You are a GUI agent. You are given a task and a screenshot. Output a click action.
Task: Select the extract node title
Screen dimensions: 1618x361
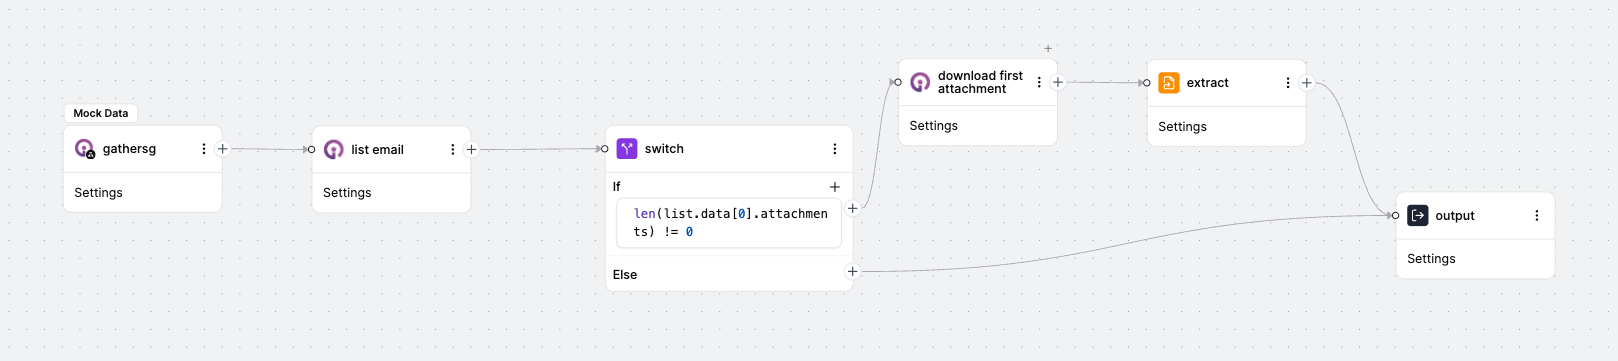pos(1207,83)
